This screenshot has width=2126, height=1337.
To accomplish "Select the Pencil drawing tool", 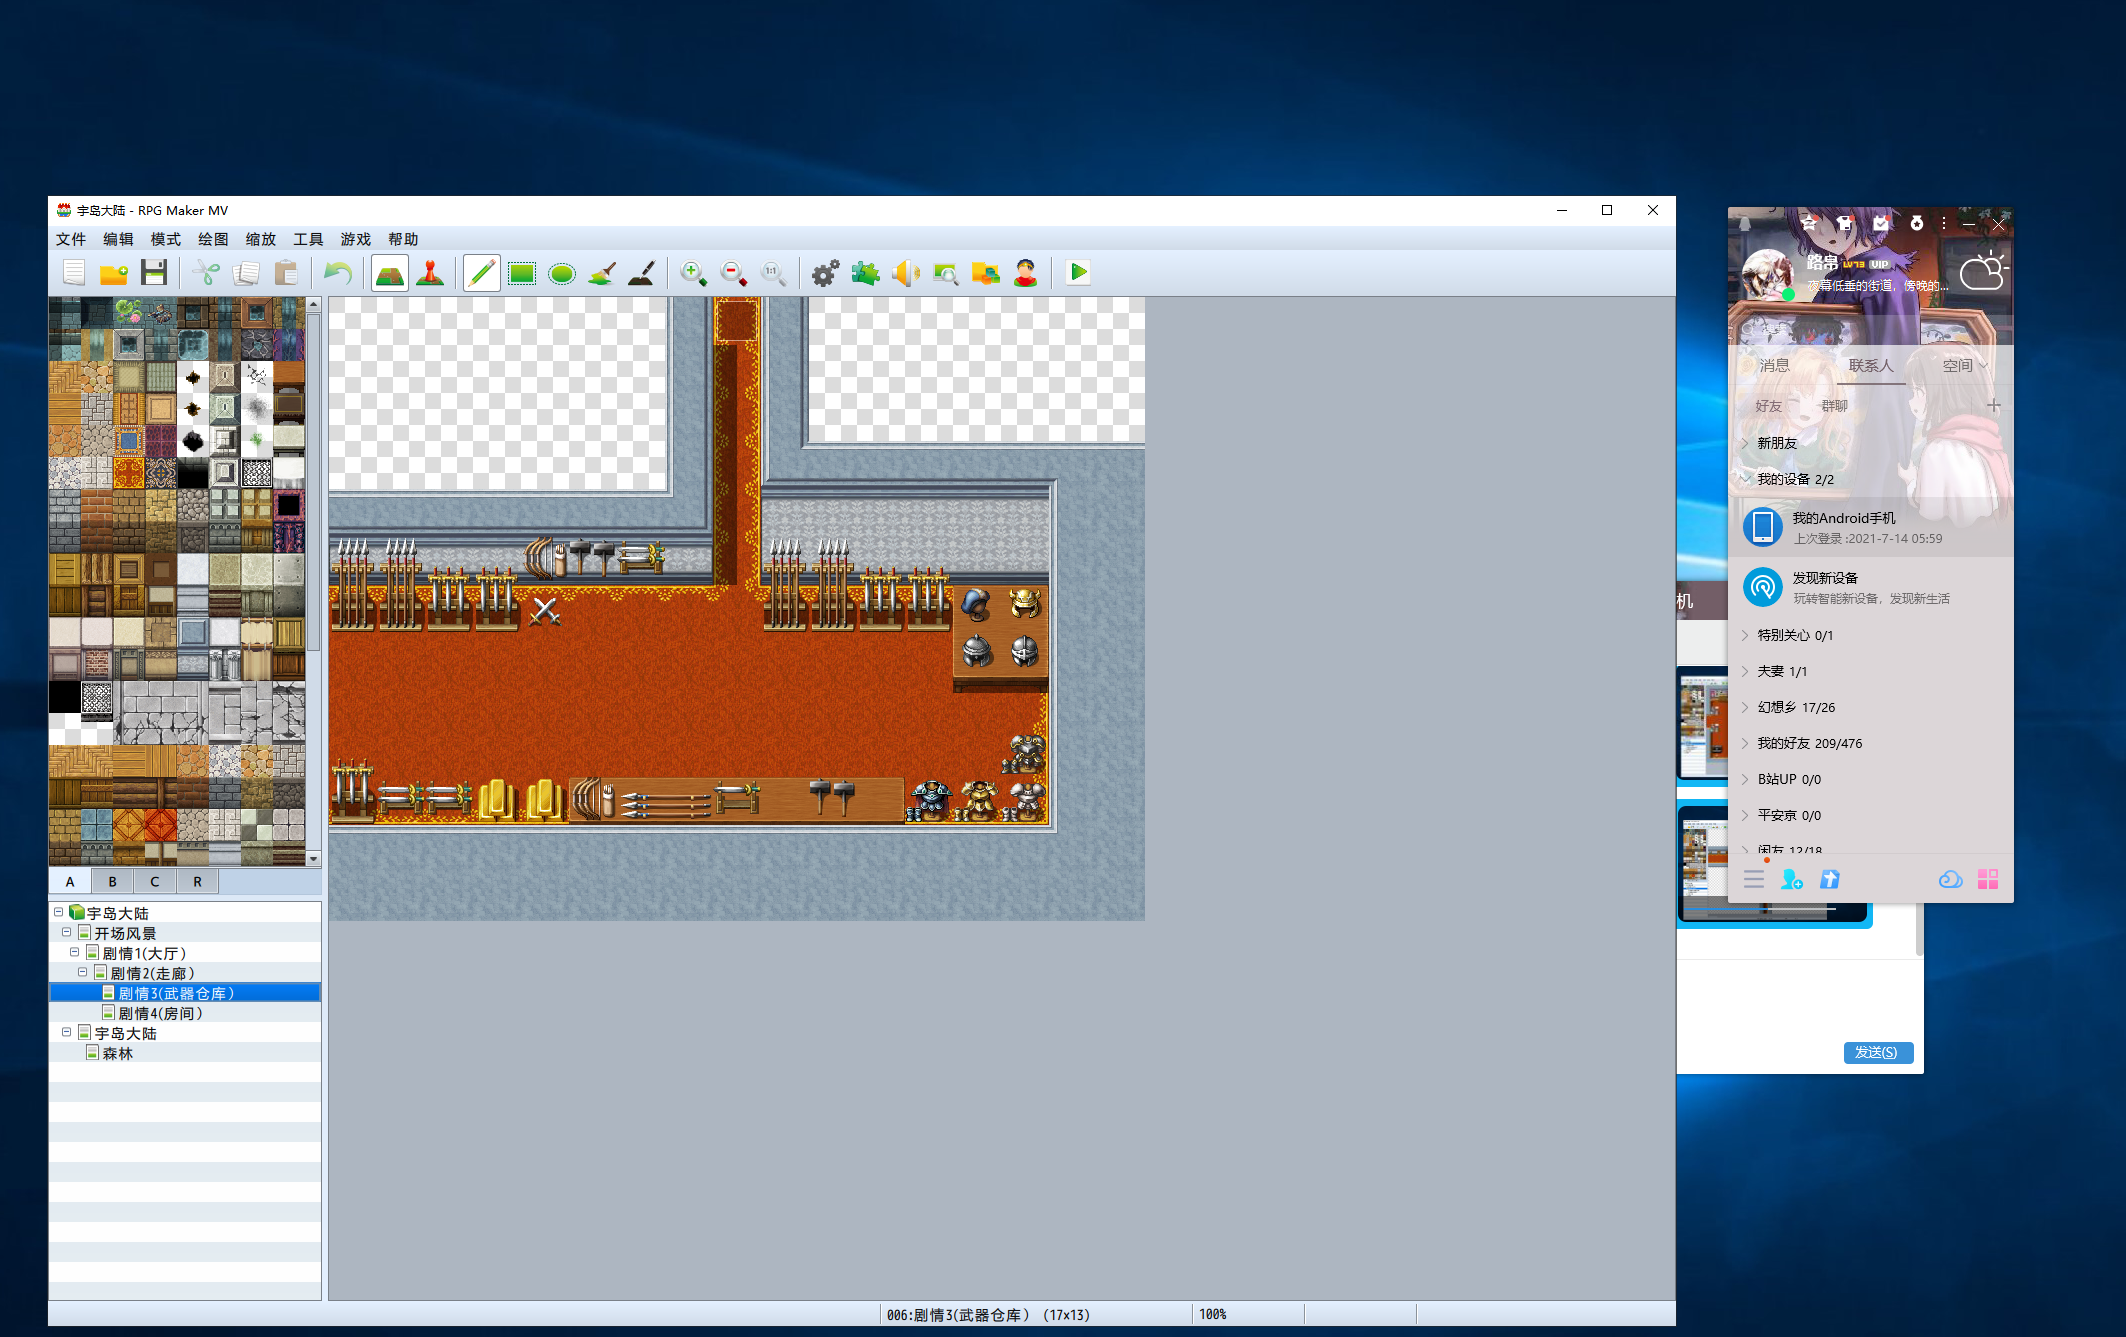I will tap(482, 273).
